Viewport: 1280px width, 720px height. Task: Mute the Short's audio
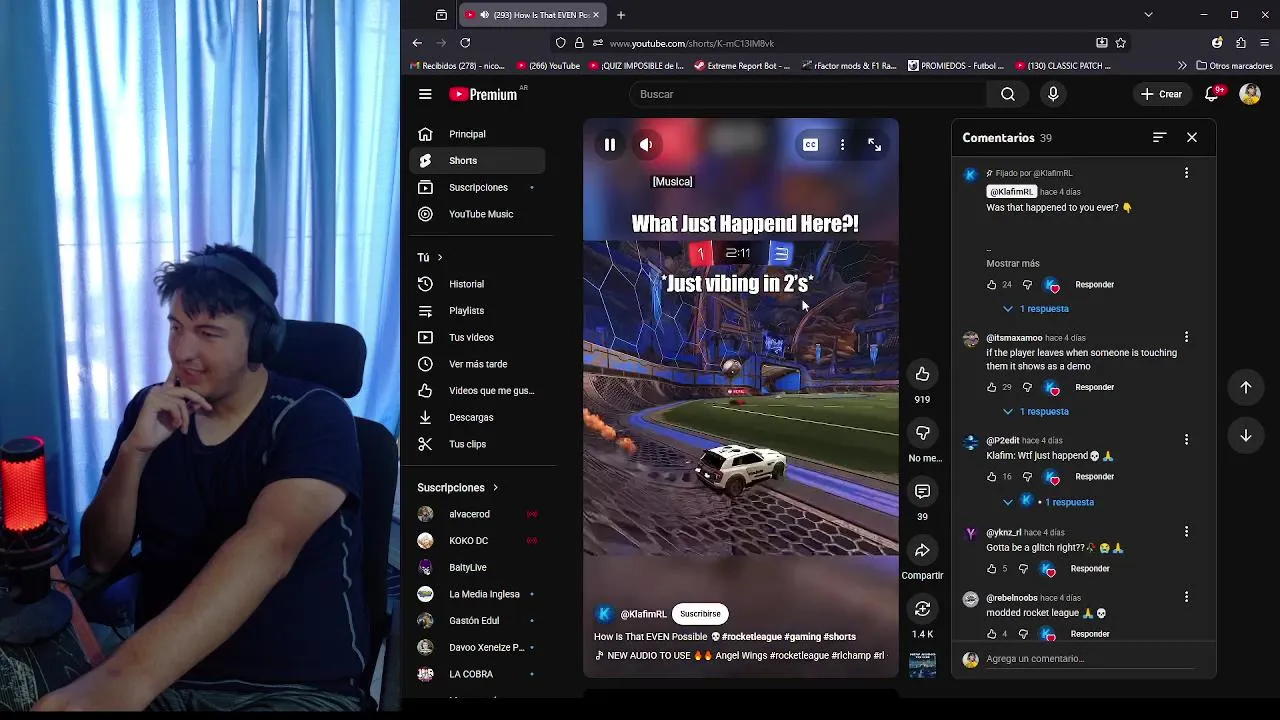[x=646, y=145]
